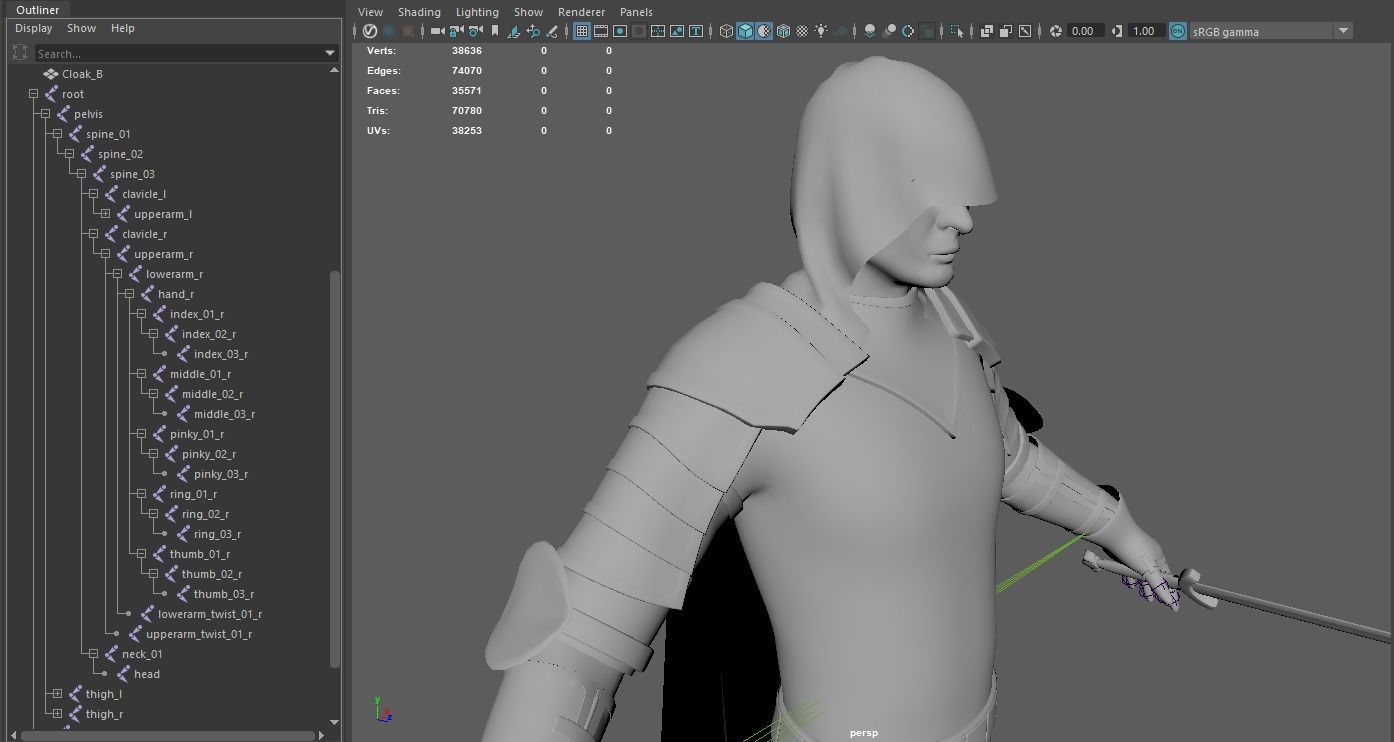Click the Use Default Material icon
Viewport: 1394px width, 742px height.
click(x=764, y=31)
